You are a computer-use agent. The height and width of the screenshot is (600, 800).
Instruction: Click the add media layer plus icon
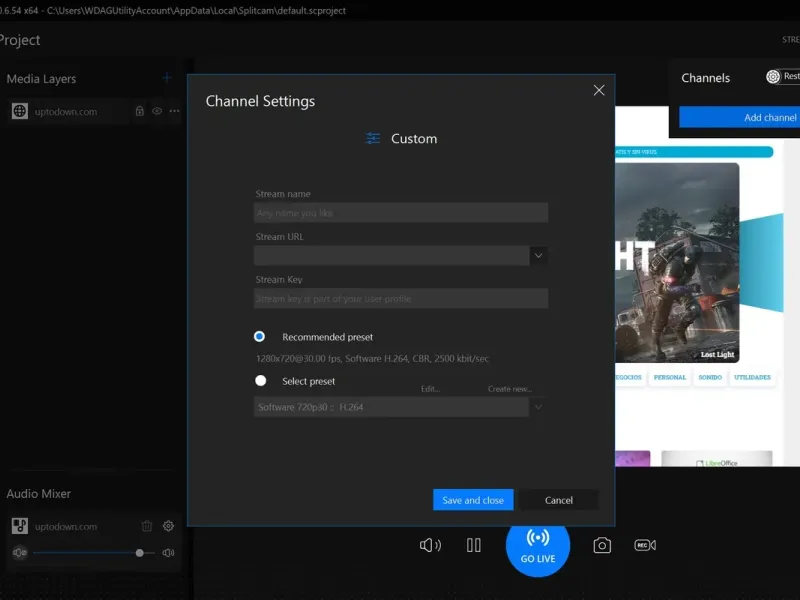click(167, 78)
